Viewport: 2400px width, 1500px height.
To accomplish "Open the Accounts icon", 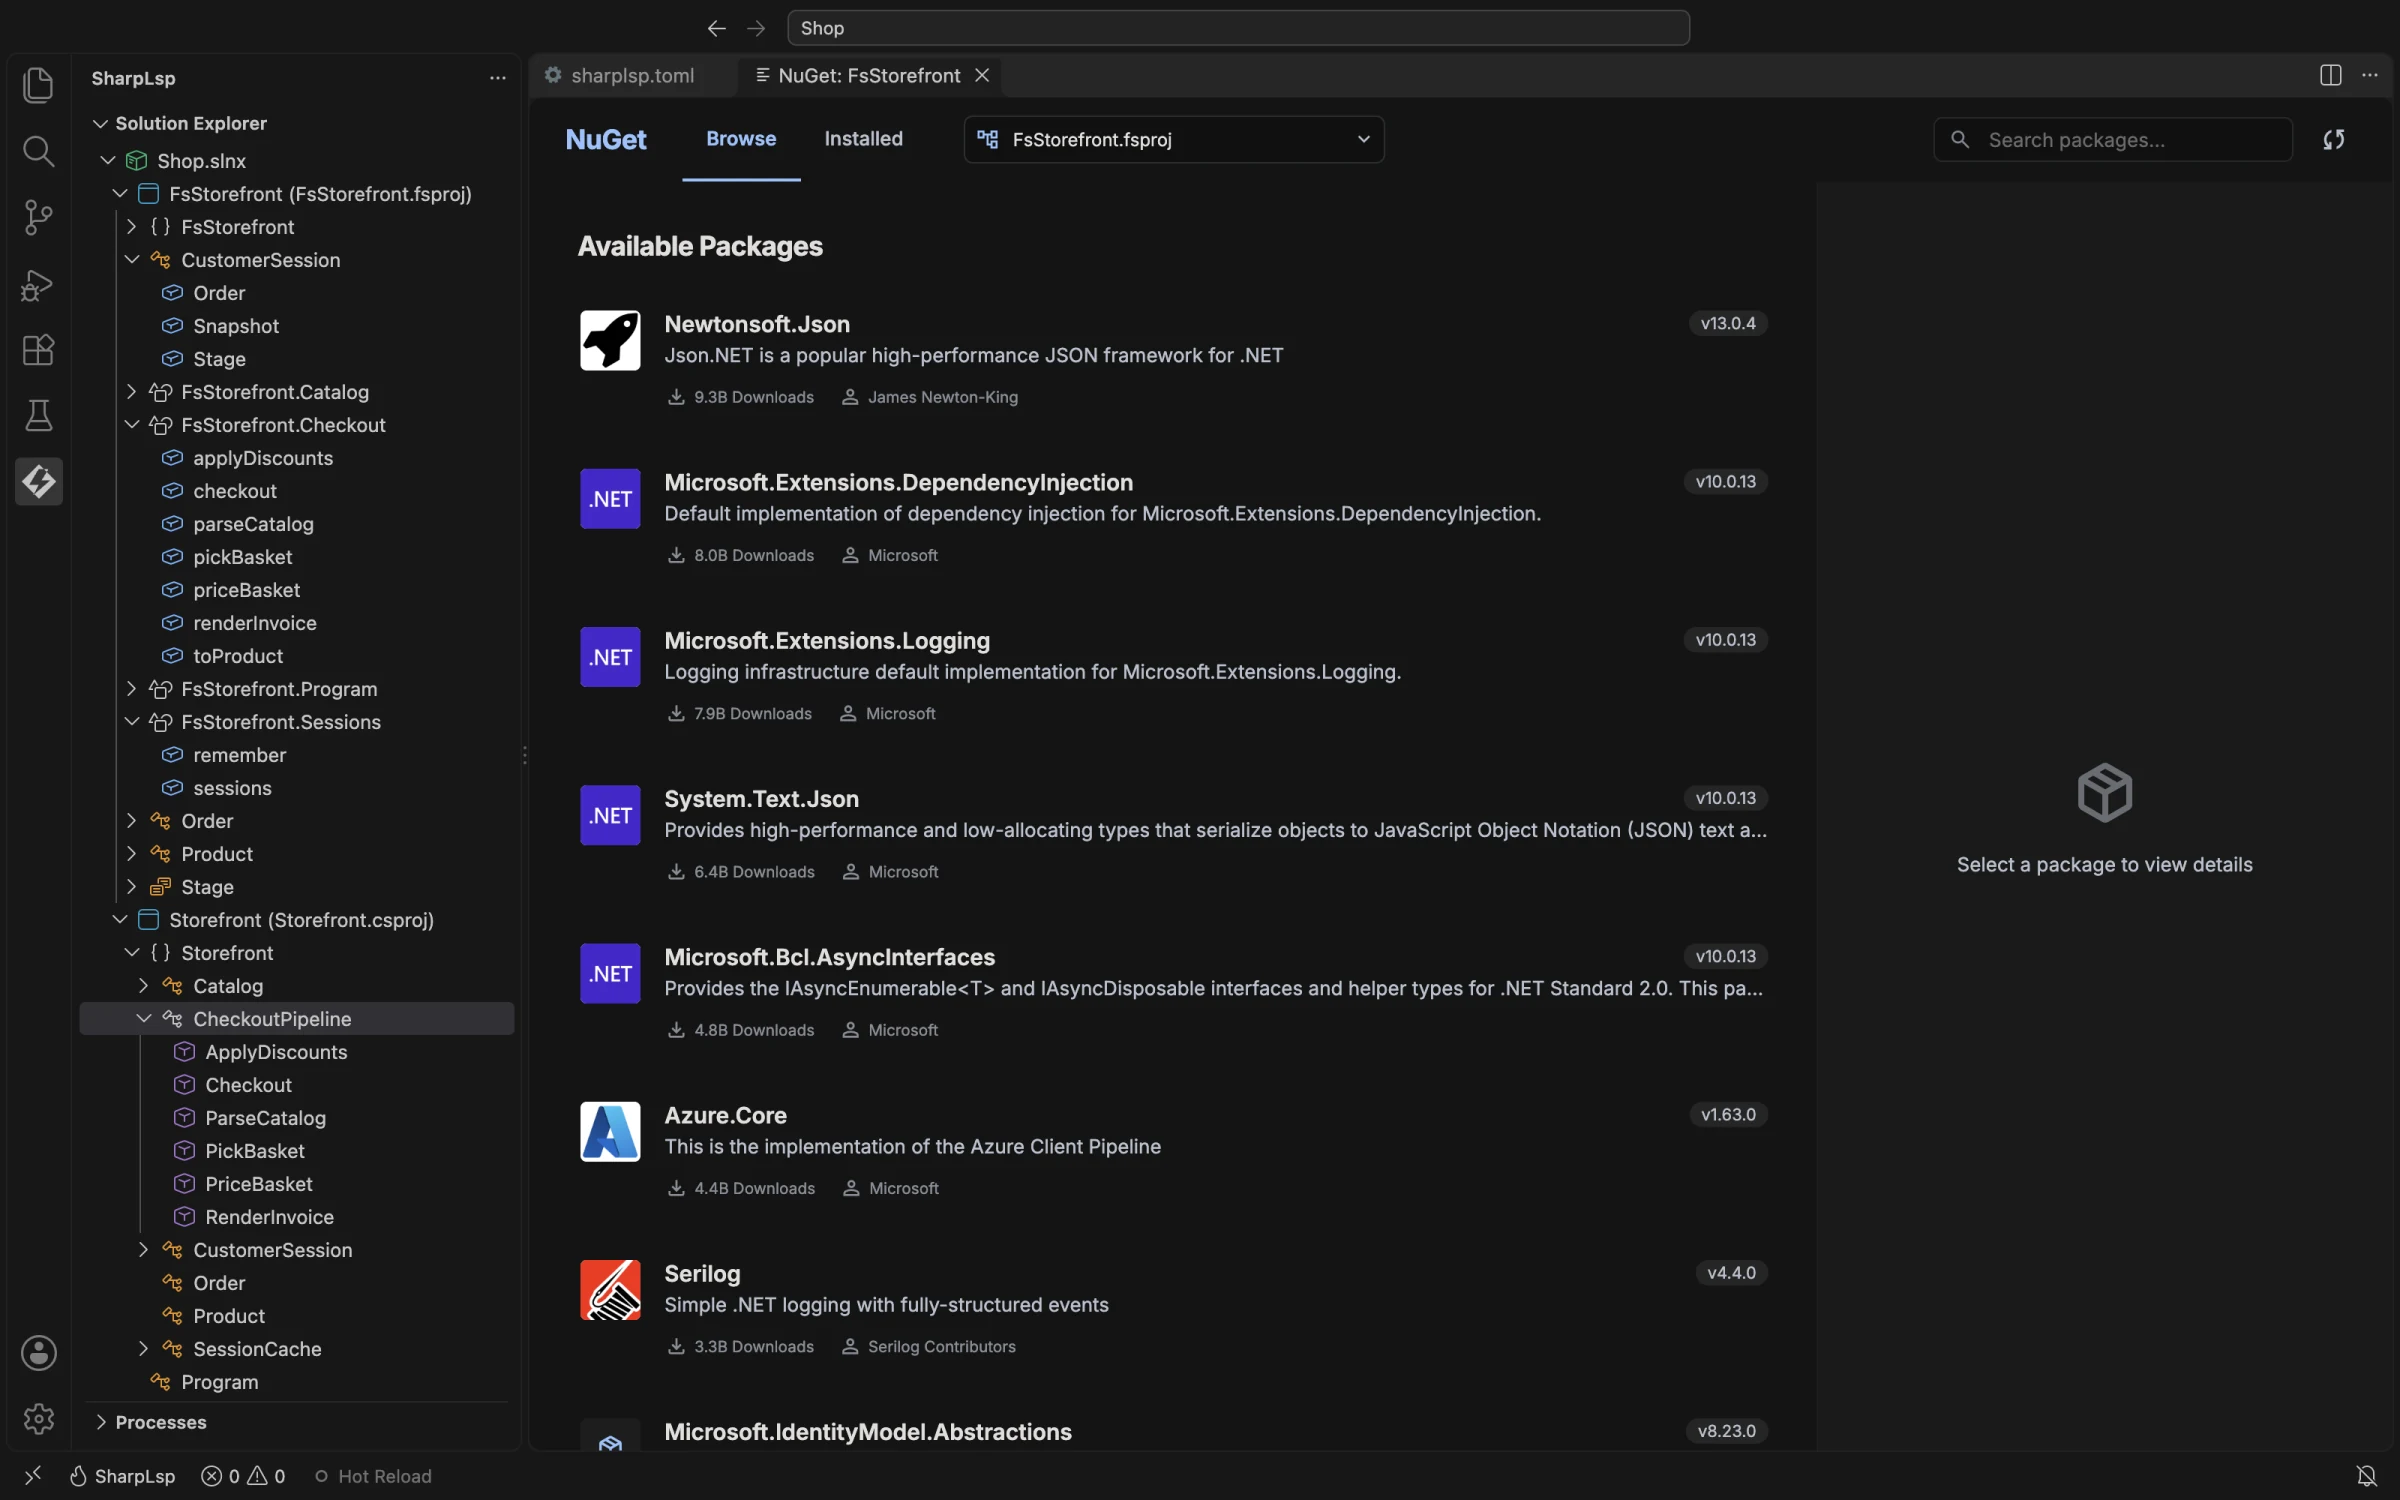I will pos(38,1353).
